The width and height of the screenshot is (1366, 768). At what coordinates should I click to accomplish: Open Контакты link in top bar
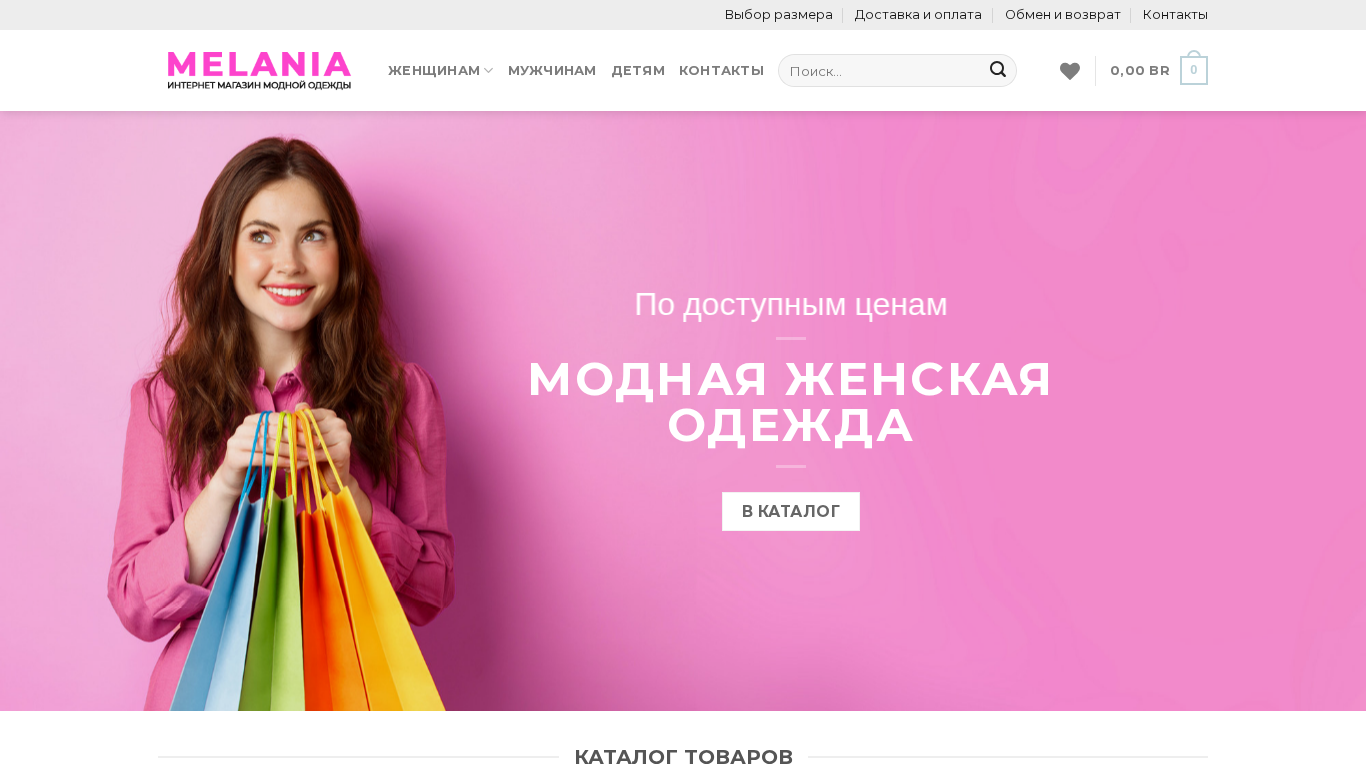point(1175,15)
